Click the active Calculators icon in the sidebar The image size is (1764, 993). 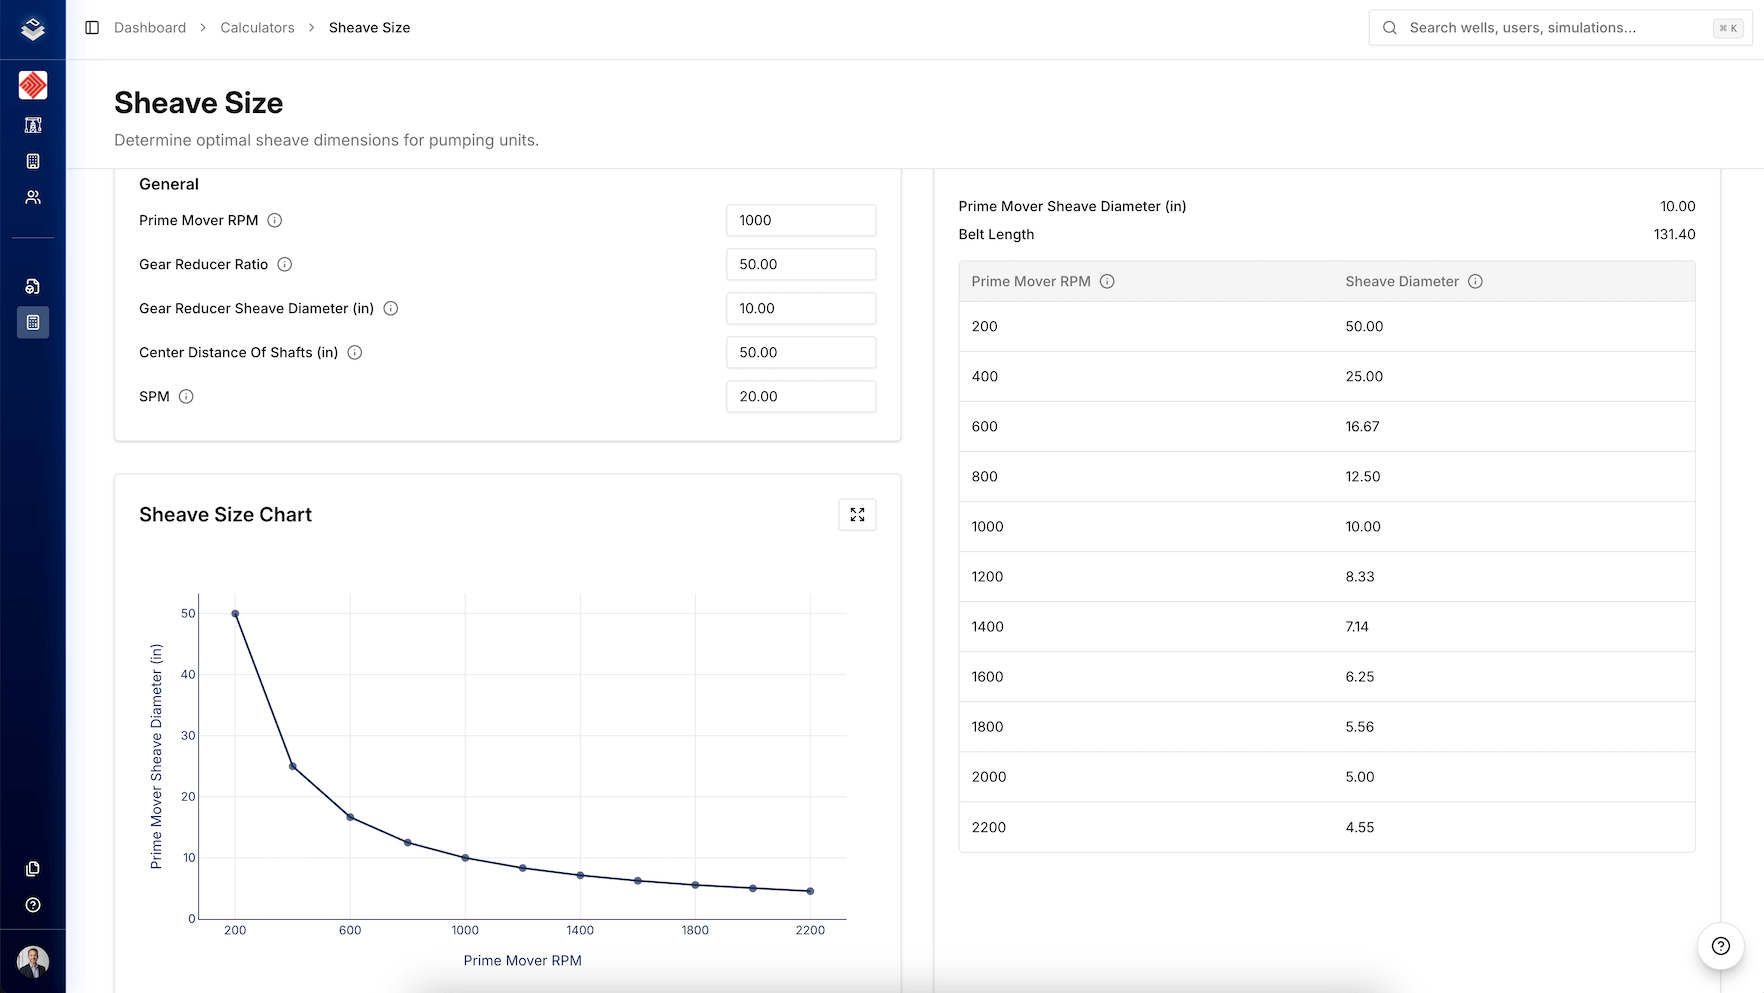(x=33, y=322)
